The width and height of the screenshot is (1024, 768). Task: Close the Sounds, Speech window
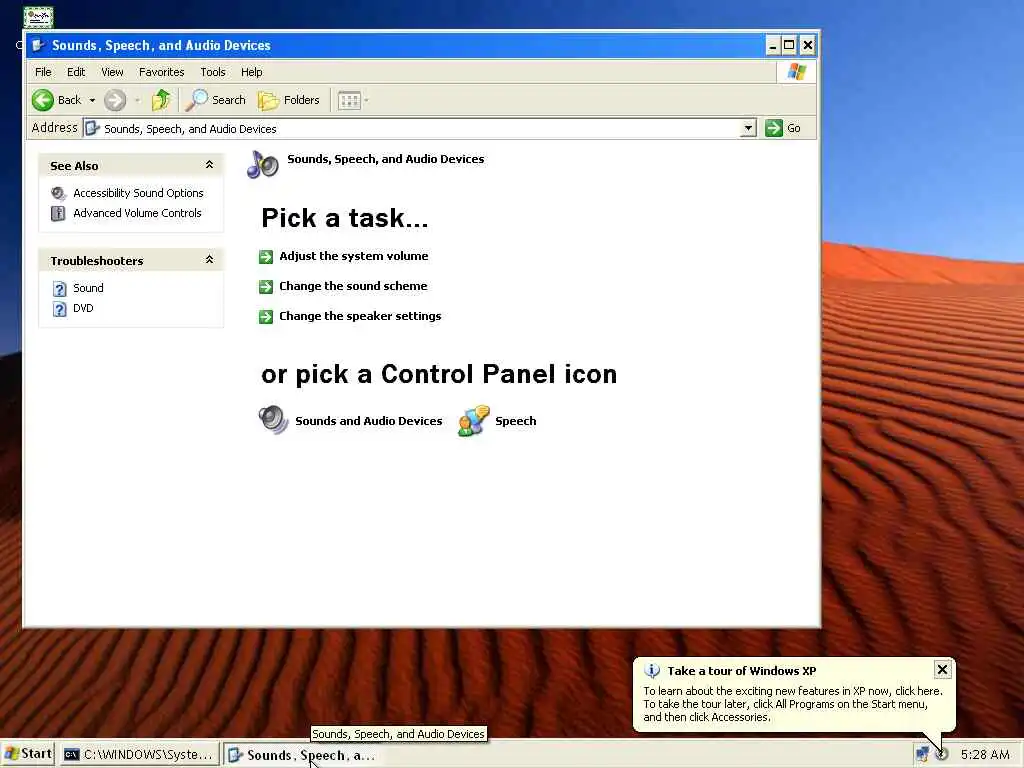coord(808,45)
